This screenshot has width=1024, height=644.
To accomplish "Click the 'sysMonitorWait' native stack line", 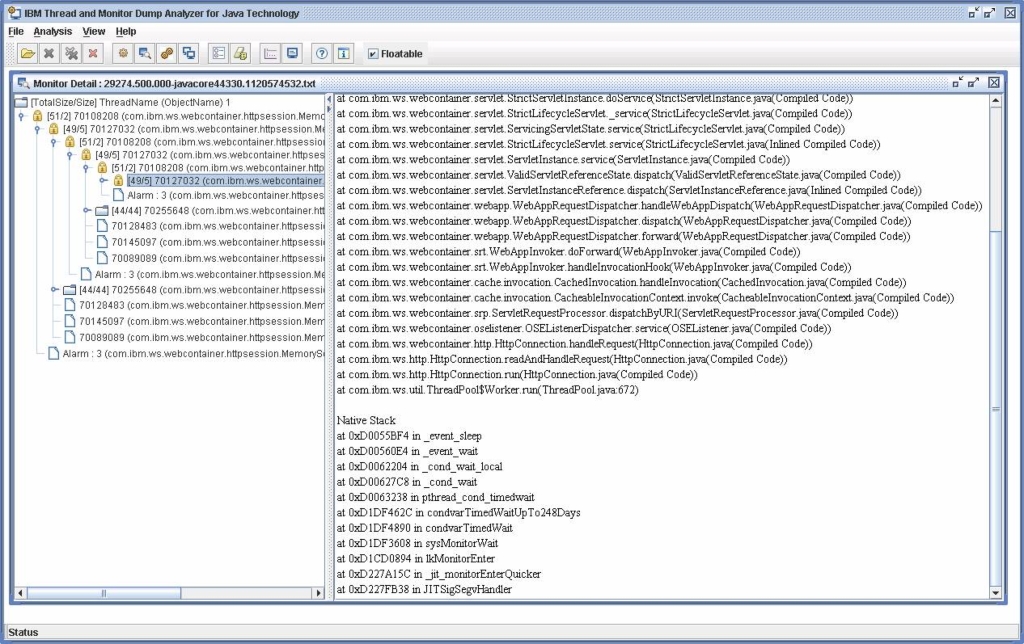I will click(x=417, y=543).
